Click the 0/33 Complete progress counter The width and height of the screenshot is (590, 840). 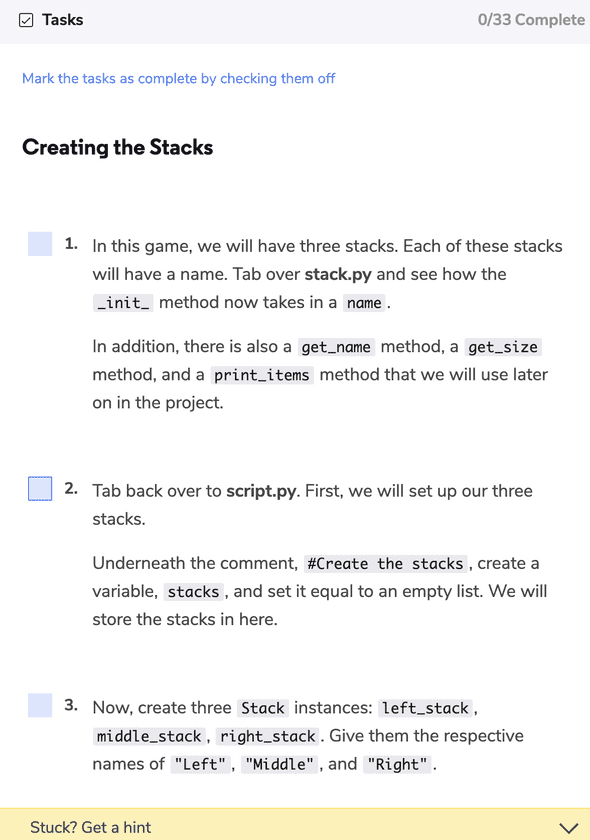point(531,20)
